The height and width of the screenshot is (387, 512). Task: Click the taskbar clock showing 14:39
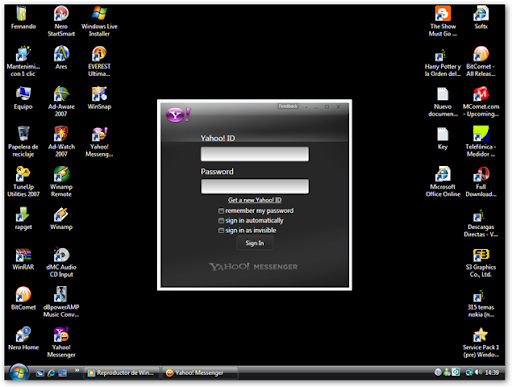point(492,372)
